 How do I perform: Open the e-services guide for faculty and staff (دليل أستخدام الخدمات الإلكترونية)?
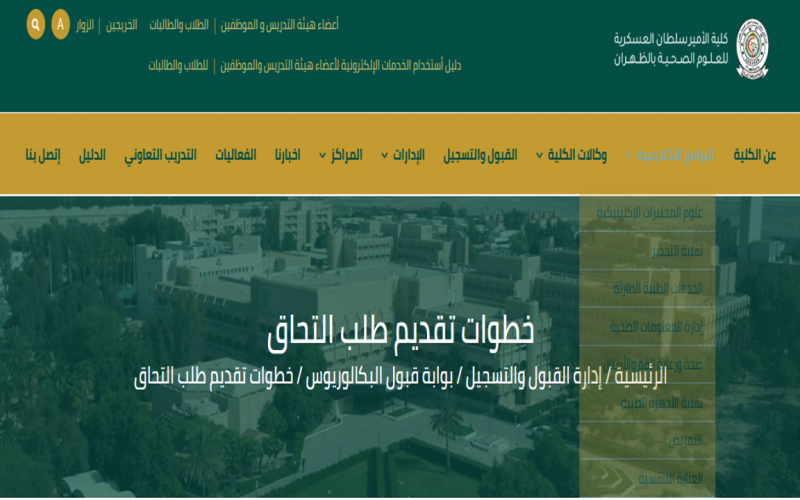coord(341,65)
